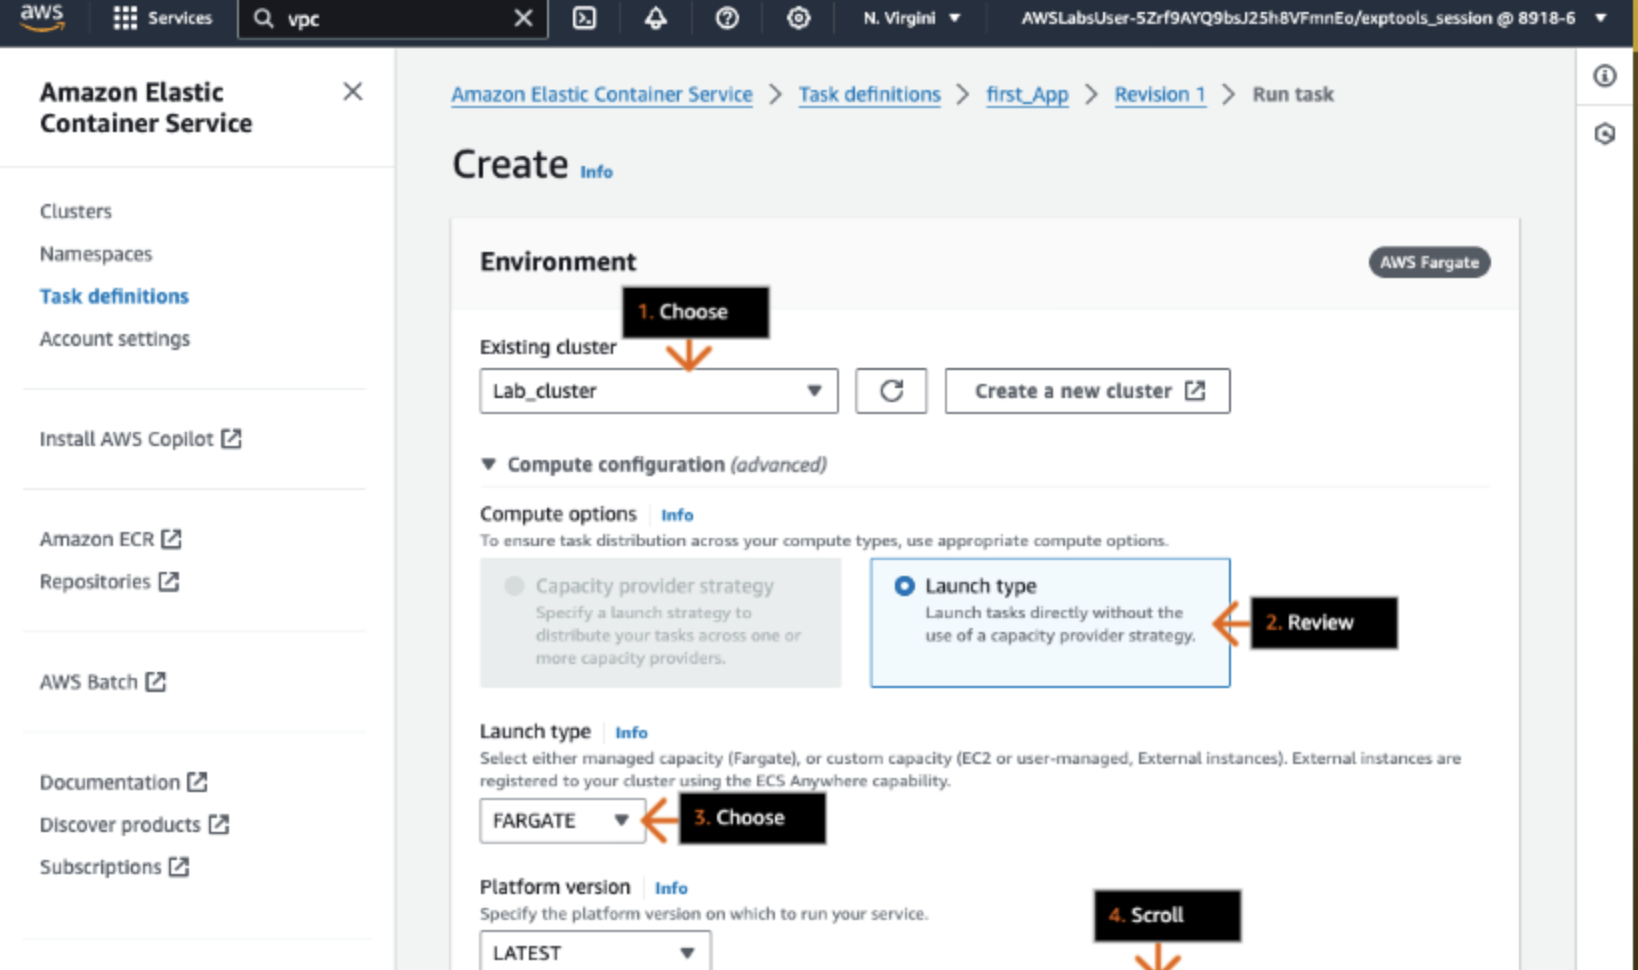Open the help question mark icon
Screen dimensions: 1638x970
click(727, 18)
